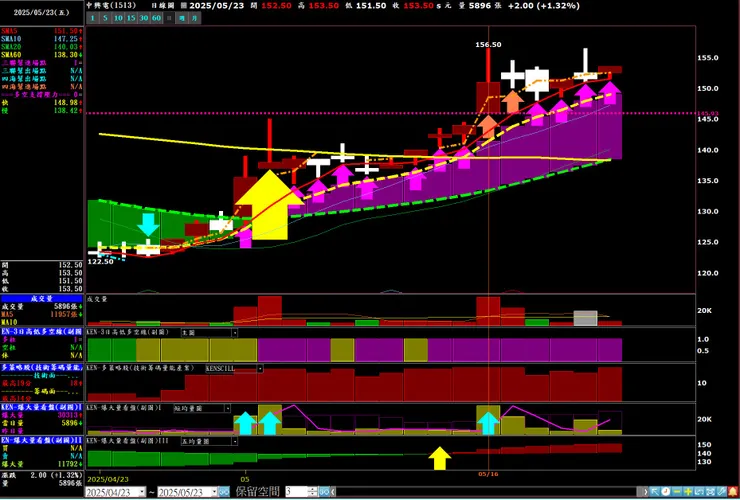Open the 主圖 dropdown in KEN-3日高低 panel
The height and width of the screenshot is (500, 740).
pyautogui.click(x=235, y=333)
